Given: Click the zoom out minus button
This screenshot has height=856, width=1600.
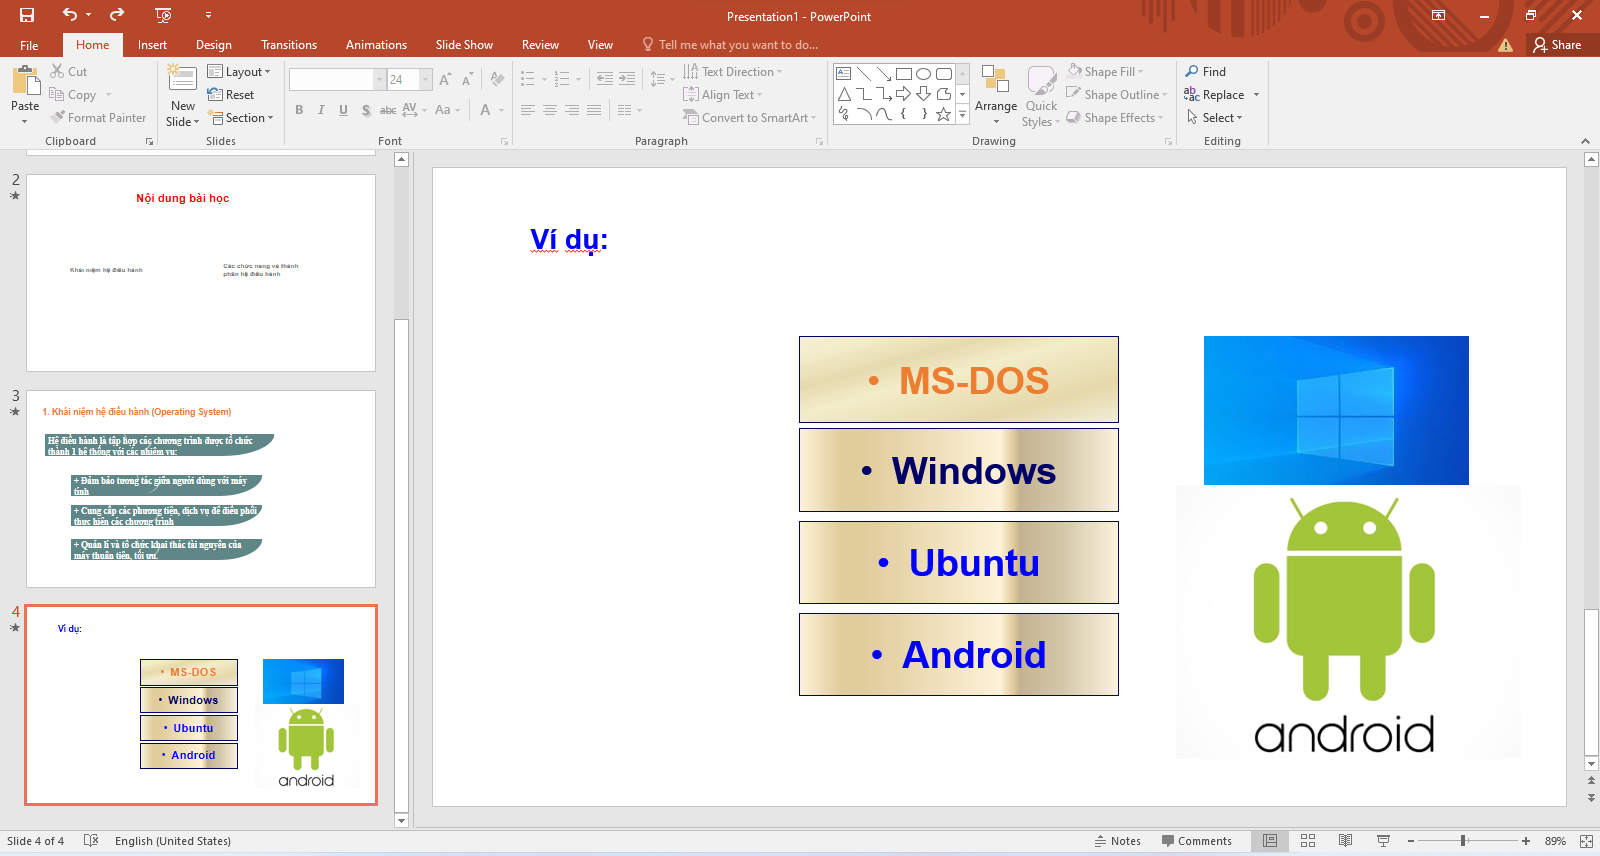Looking at the screenshot, I should pyautogui.click(x=1411, y=841).
